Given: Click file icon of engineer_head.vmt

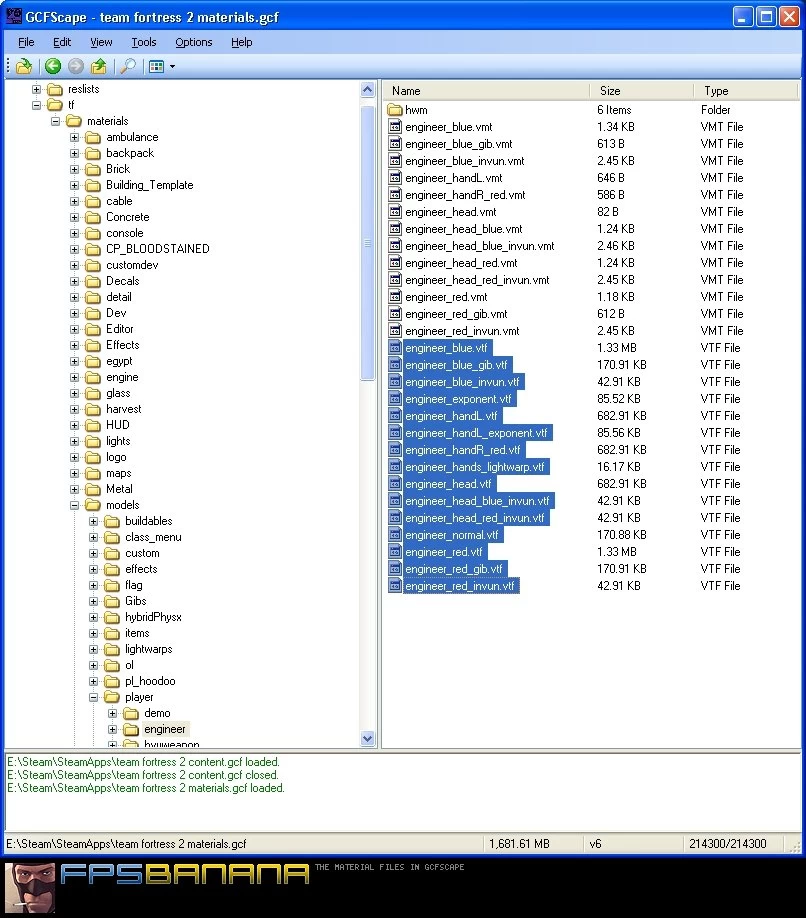Looking at the screenshot, I should click(x=395, y=211).
